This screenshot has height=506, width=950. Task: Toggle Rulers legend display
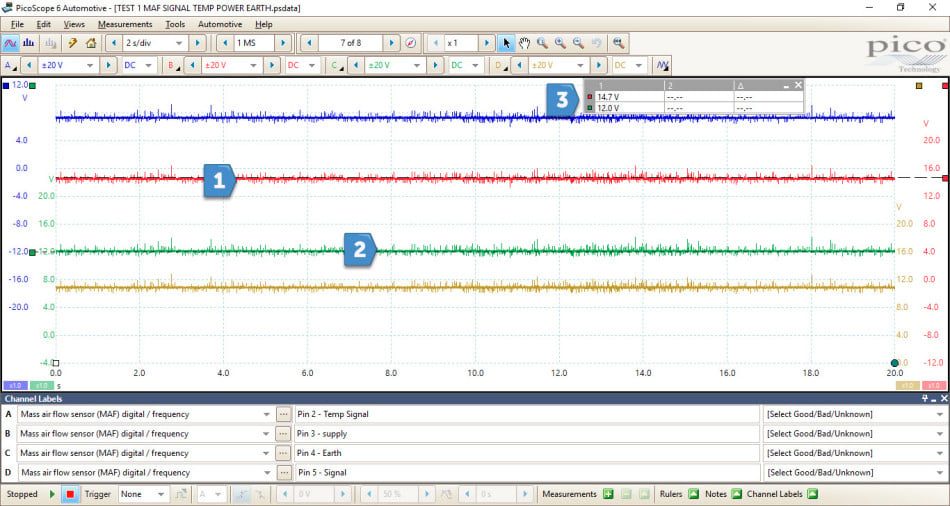tap(693, 494)
